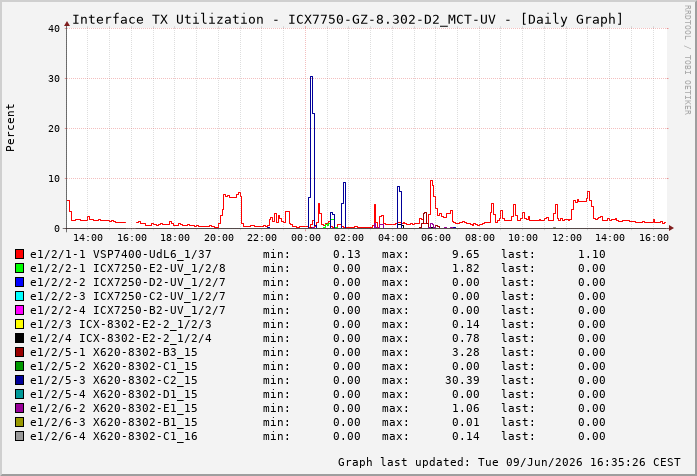Viewport: 697px width, 476px height.
Task: Click legend text e1/2/6-4 X620-8302-C1_16
Action: [x=114, y=436]
